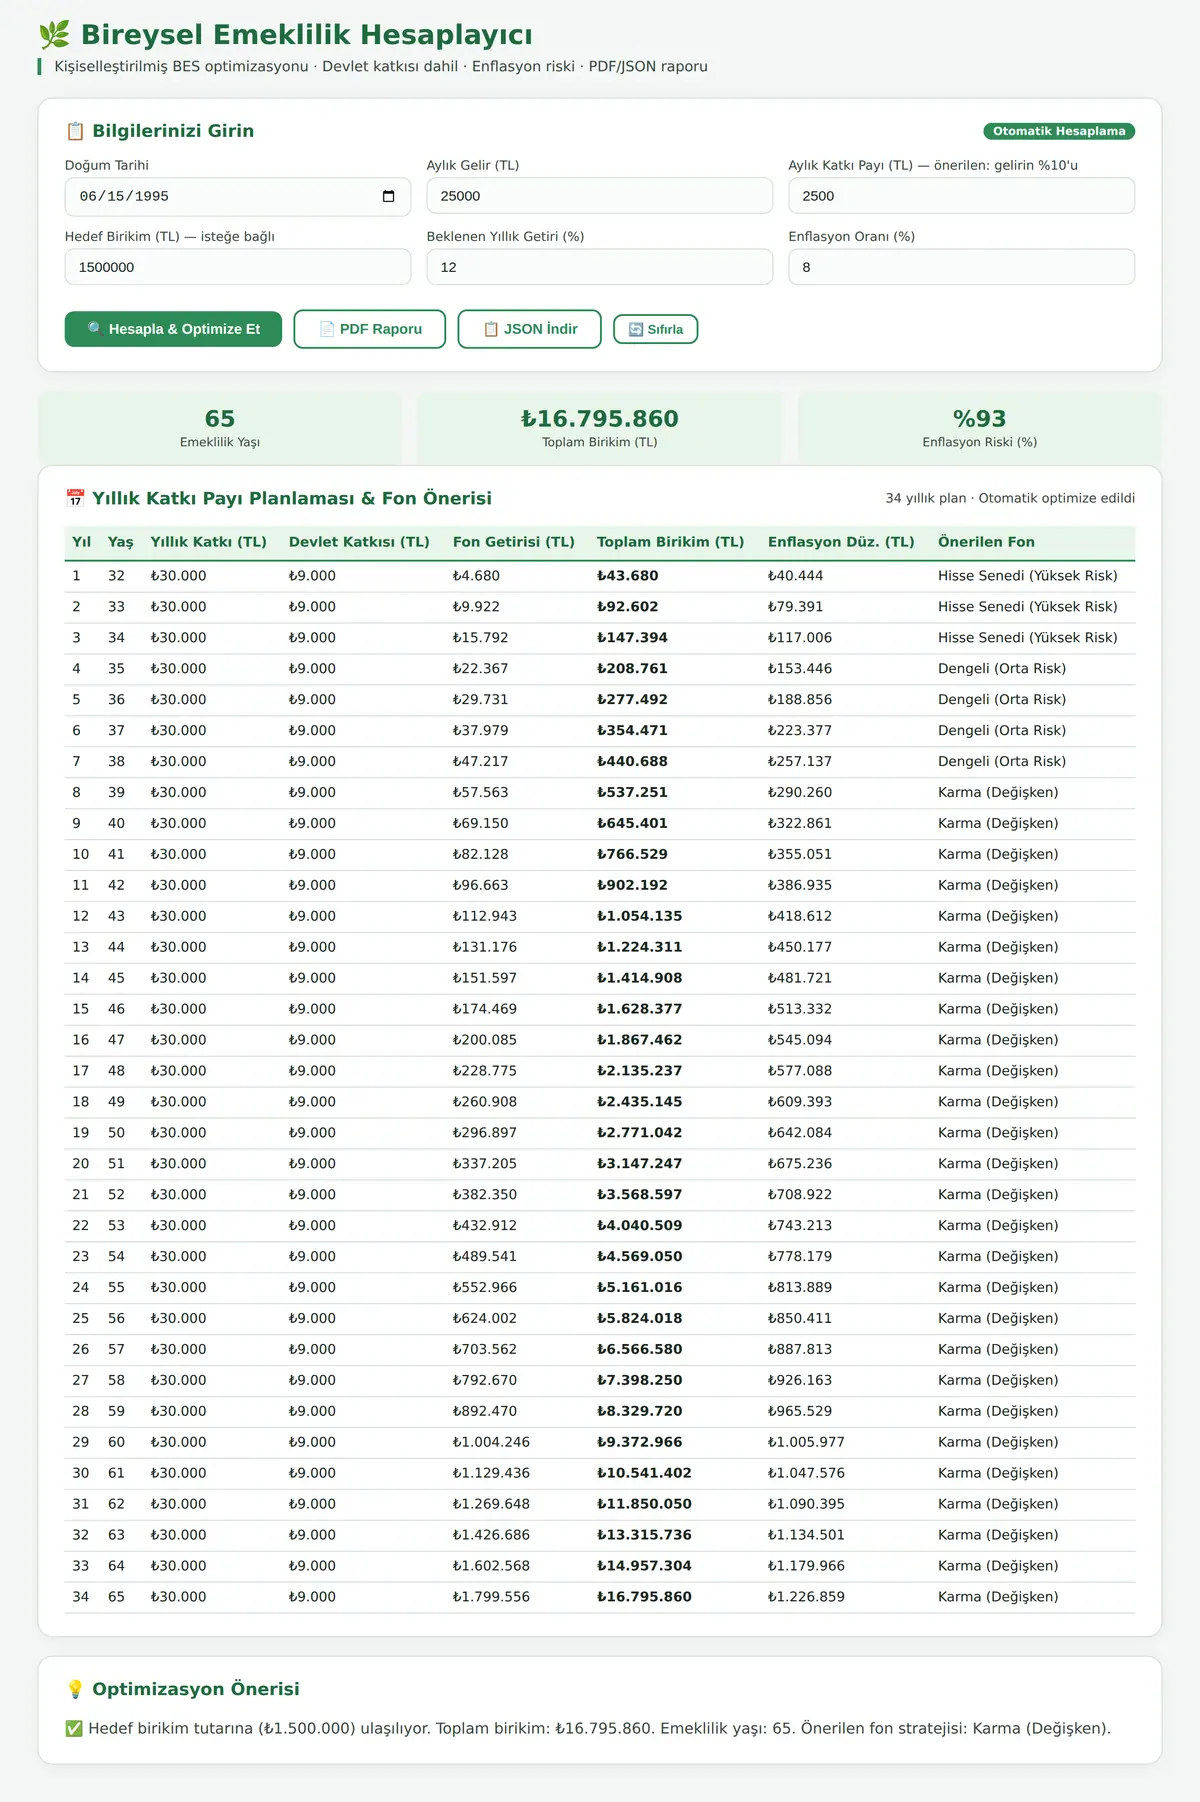
Task: Click the Hedef birikim tutarına result message
Action: pyautogui.click(x=588, y=1728)
